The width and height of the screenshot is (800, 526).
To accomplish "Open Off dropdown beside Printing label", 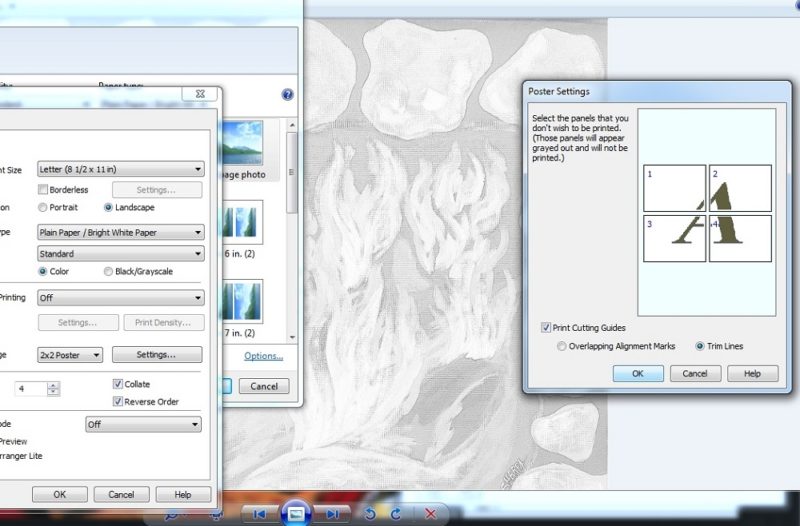I will [121, 297].
